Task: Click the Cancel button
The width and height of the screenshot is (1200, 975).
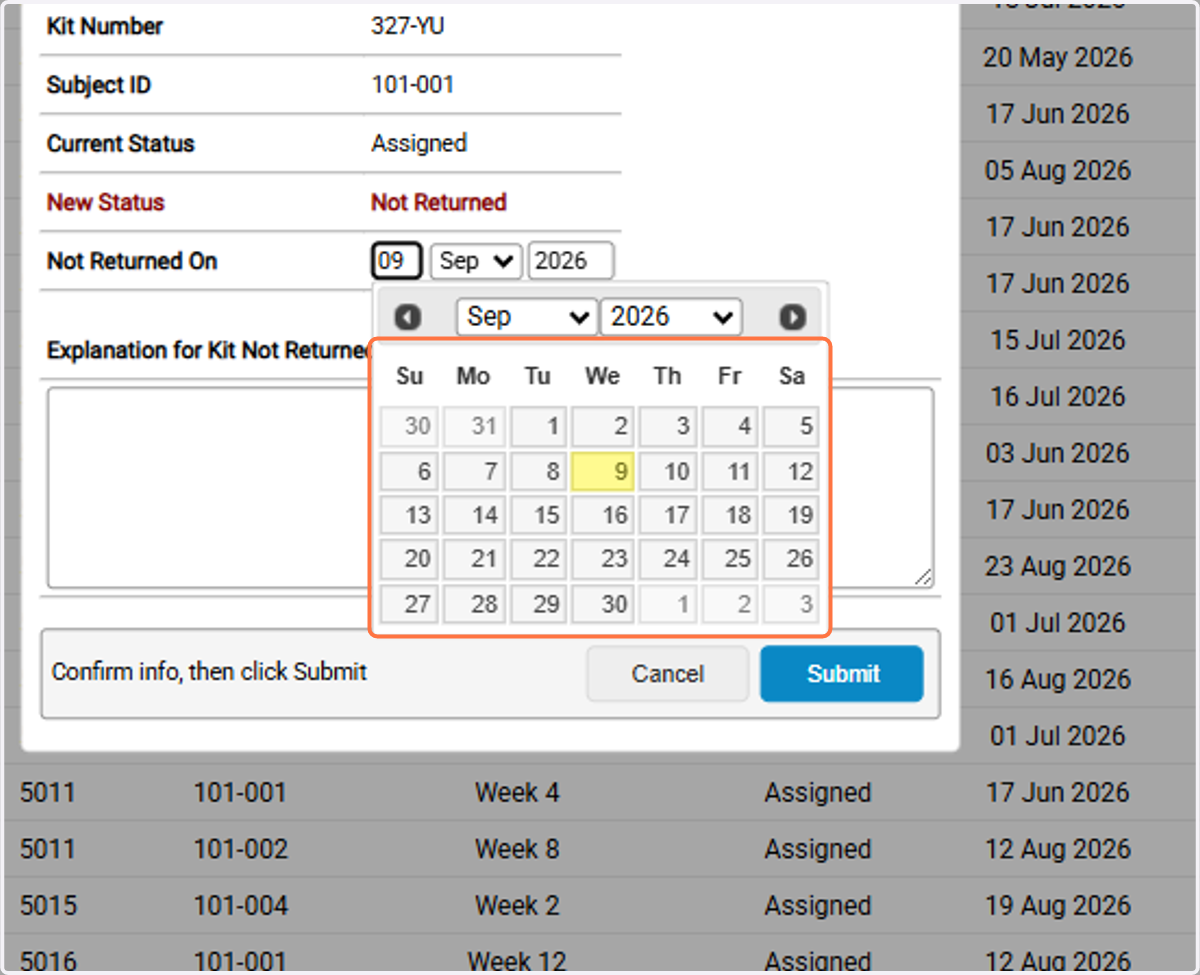Action: (667, 674)
